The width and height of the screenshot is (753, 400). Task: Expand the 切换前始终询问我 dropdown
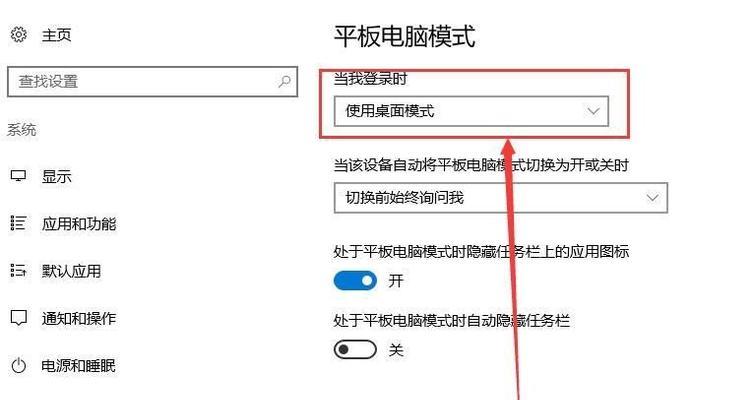(500, 197)
